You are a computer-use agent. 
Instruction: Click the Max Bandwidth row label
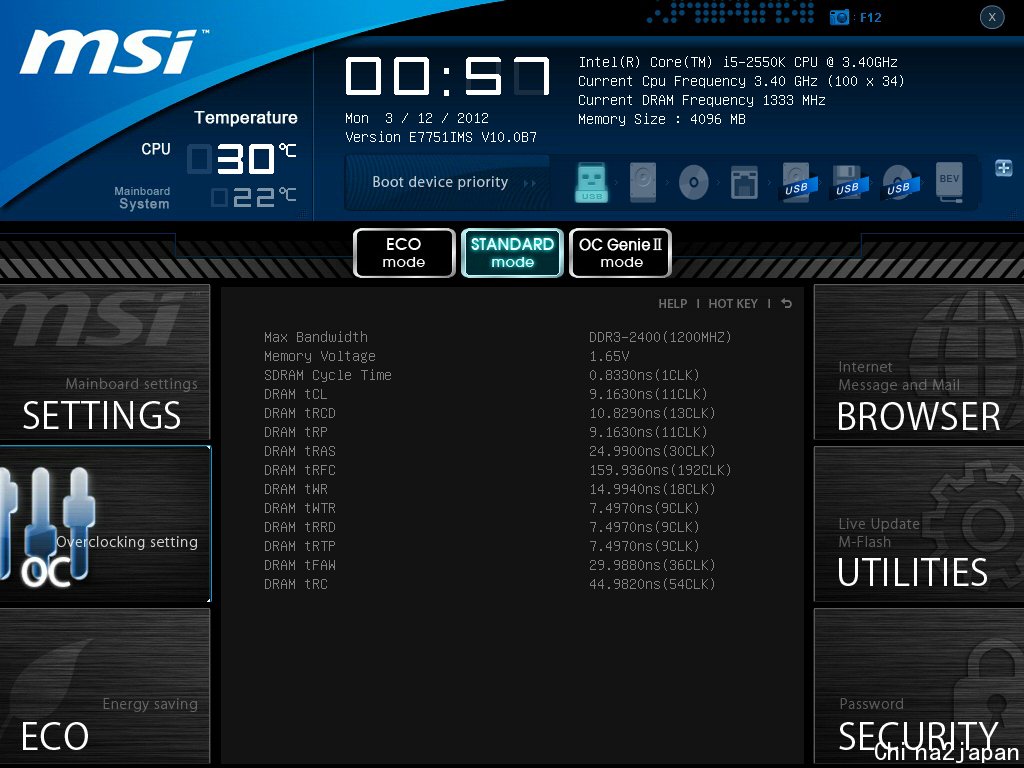(x=315, y=337)
